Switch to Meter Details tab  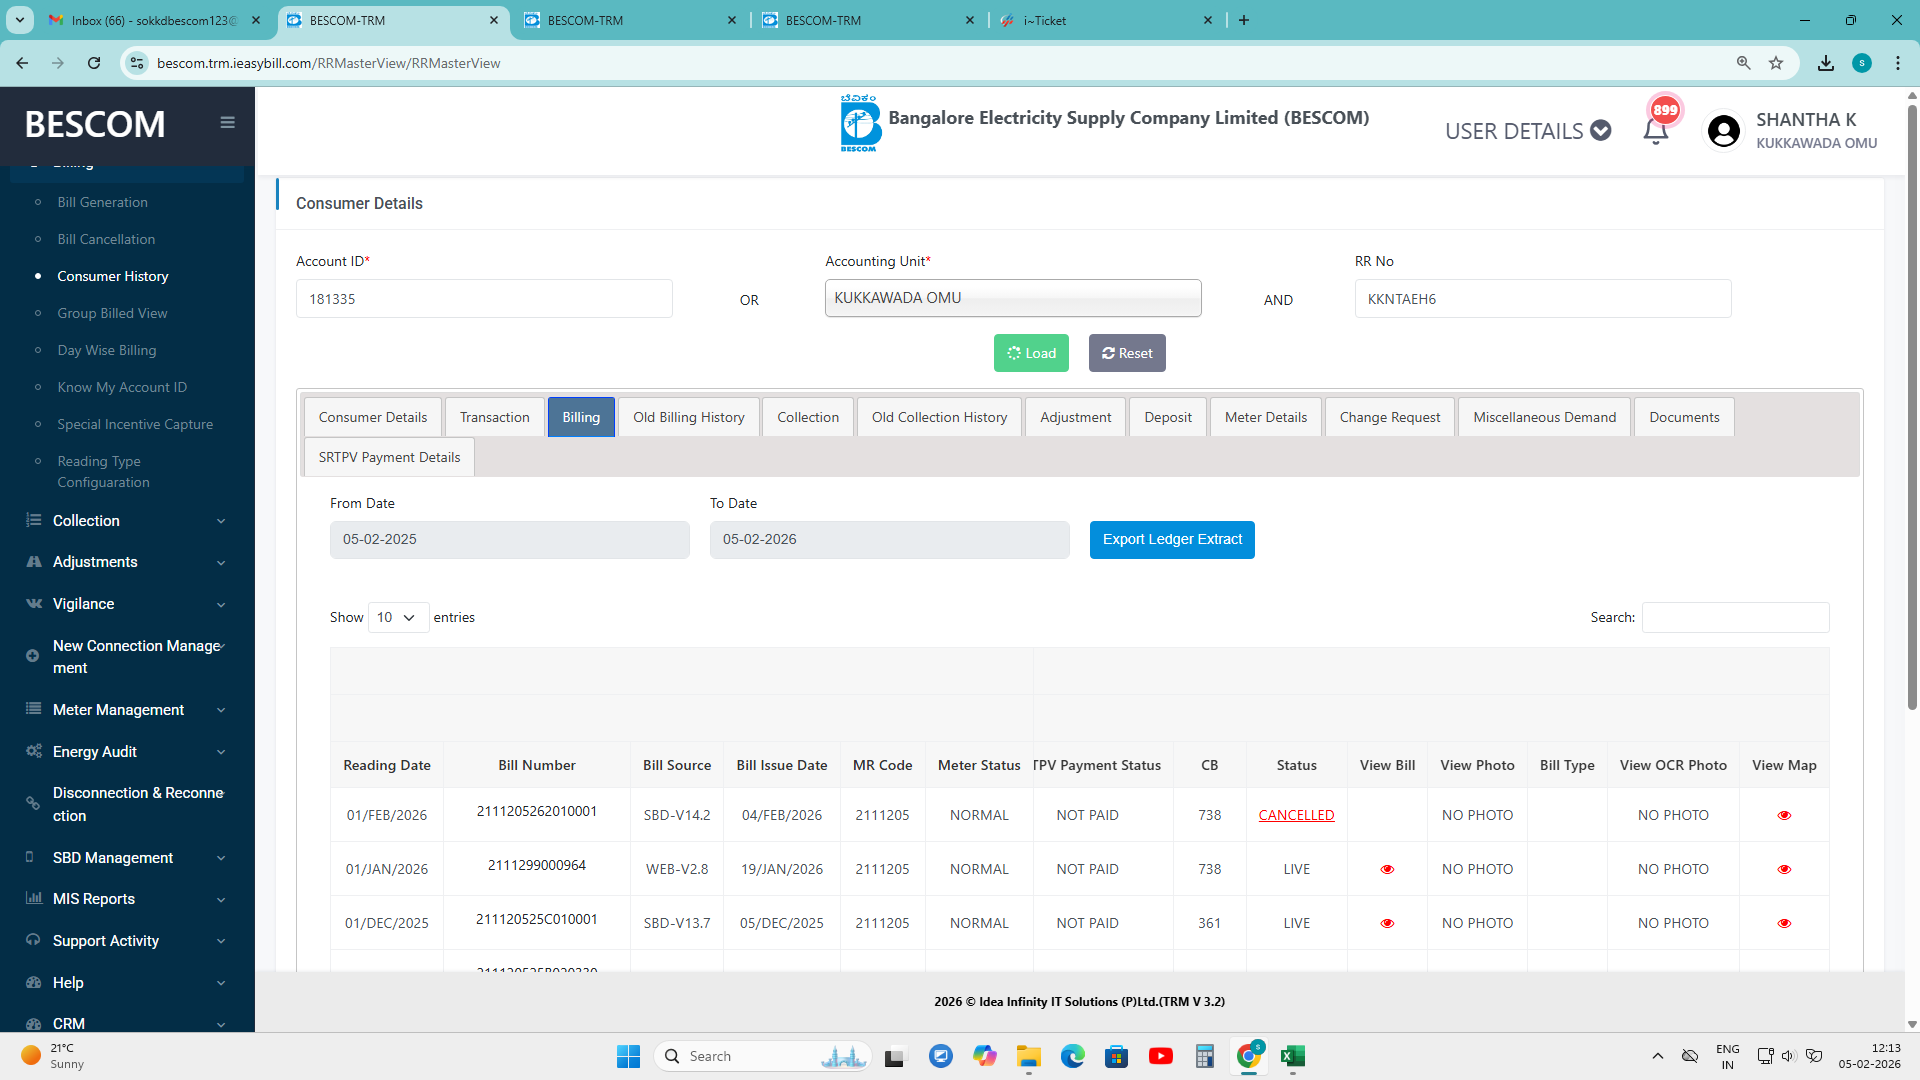point(1265,417)
